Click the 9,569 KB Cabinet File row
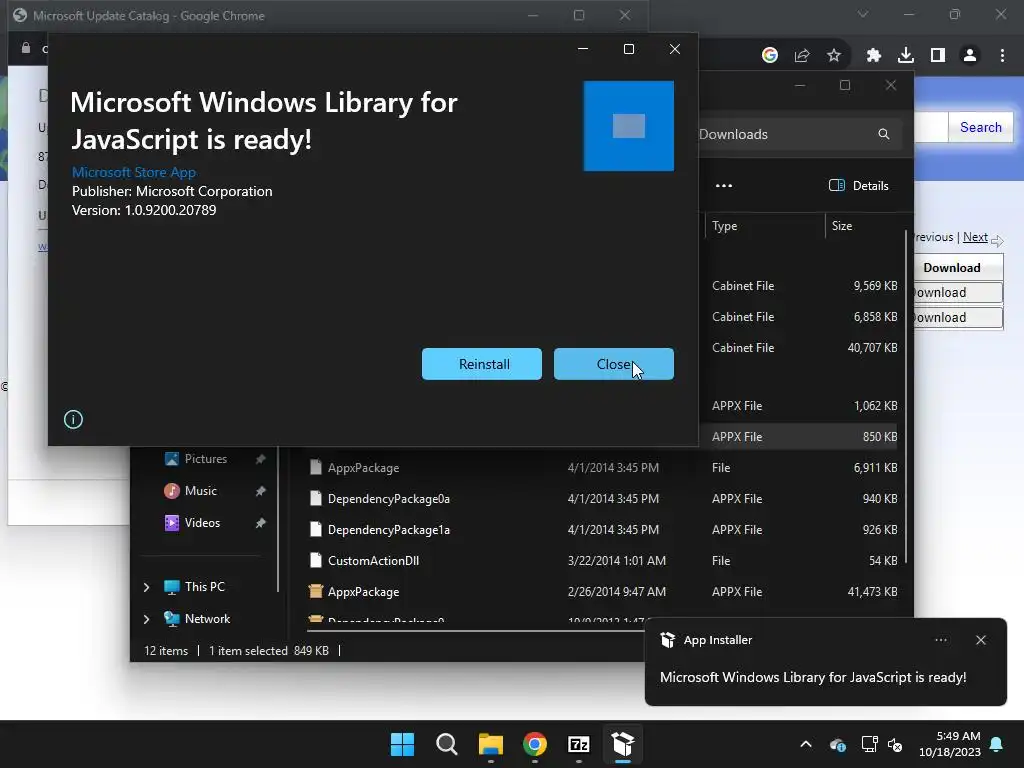Screen dimensions: 1024x768 click(798, 285)
